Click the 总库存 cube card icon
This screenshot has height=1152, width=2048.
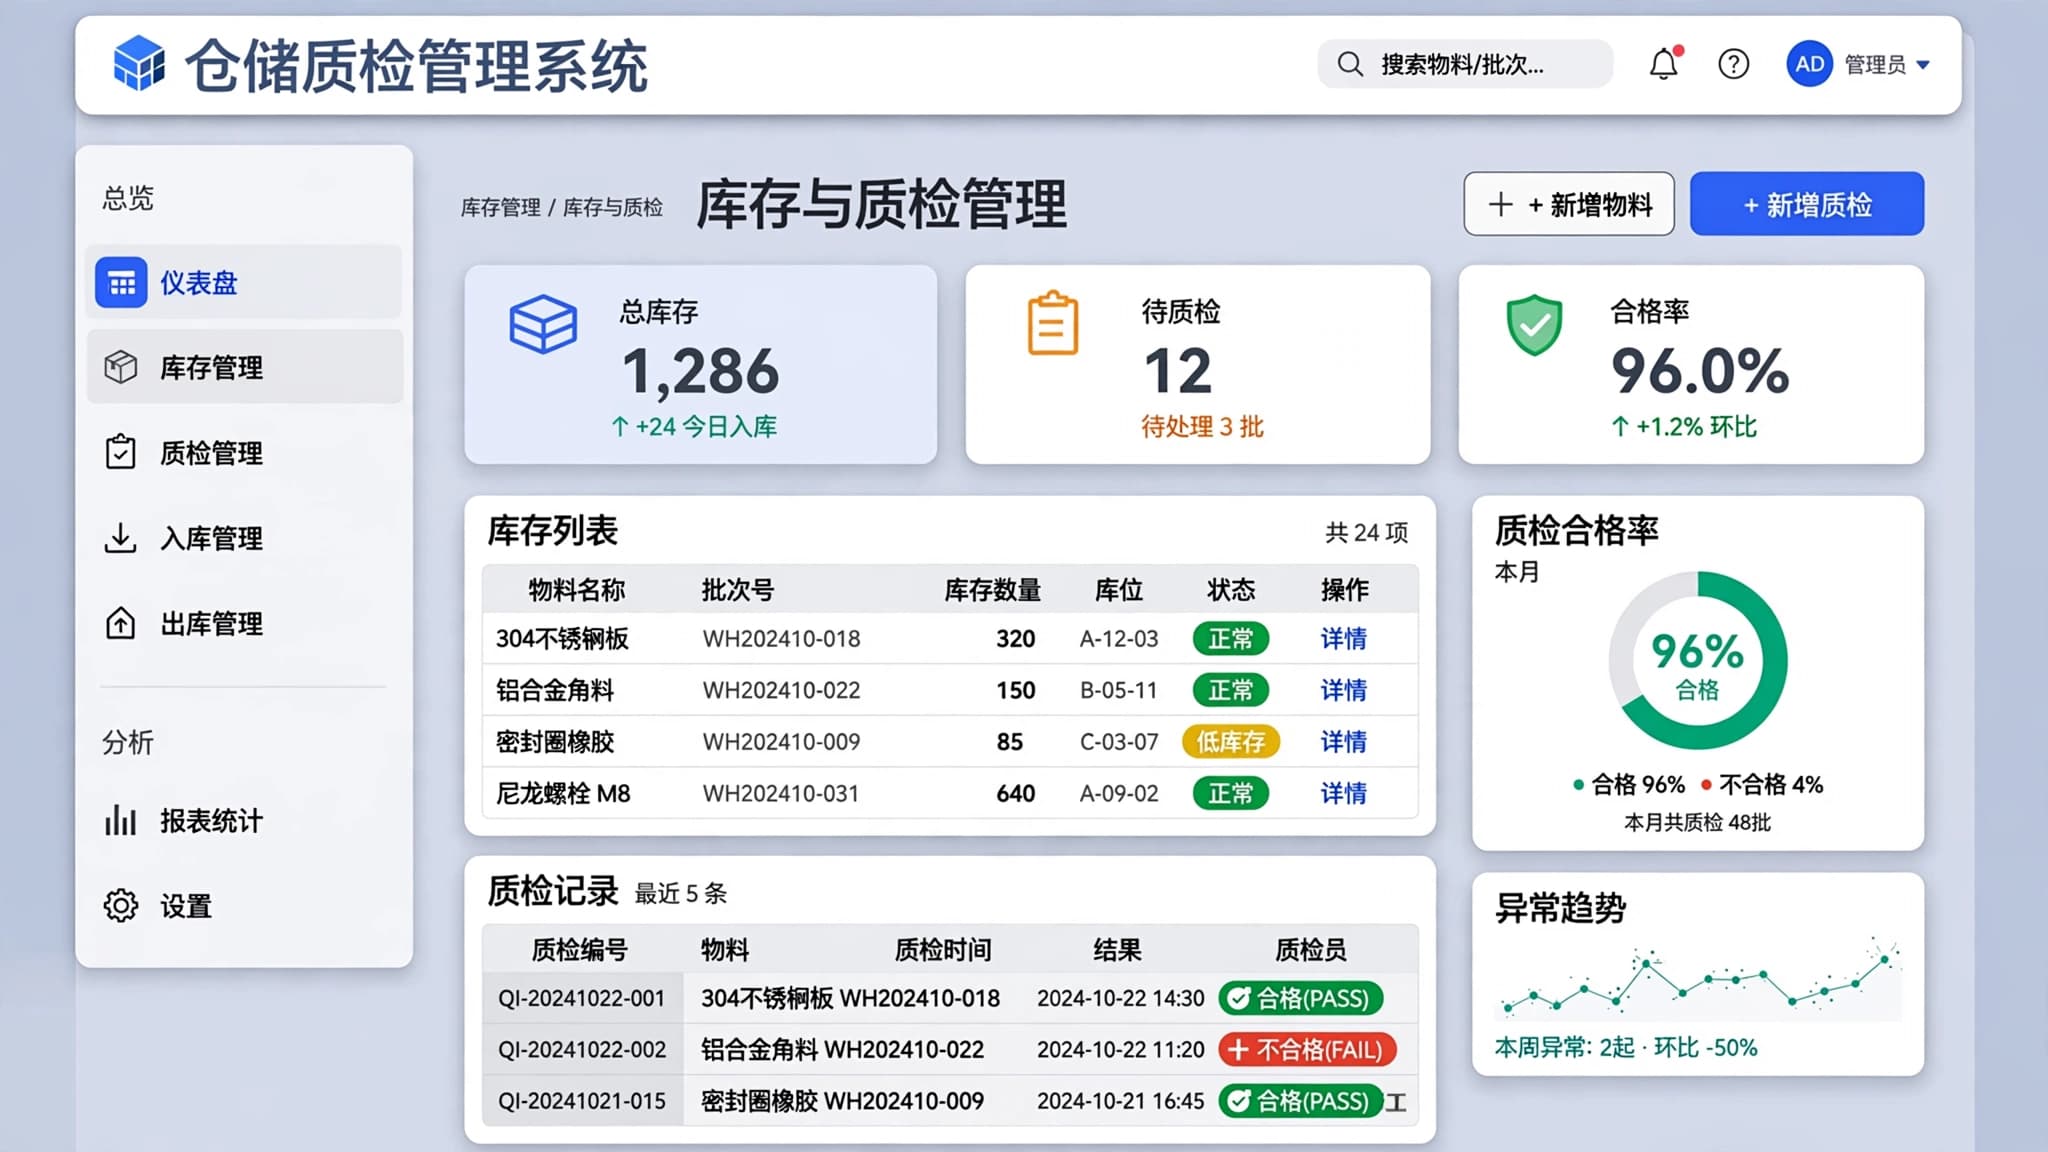[x=543, y=324]
